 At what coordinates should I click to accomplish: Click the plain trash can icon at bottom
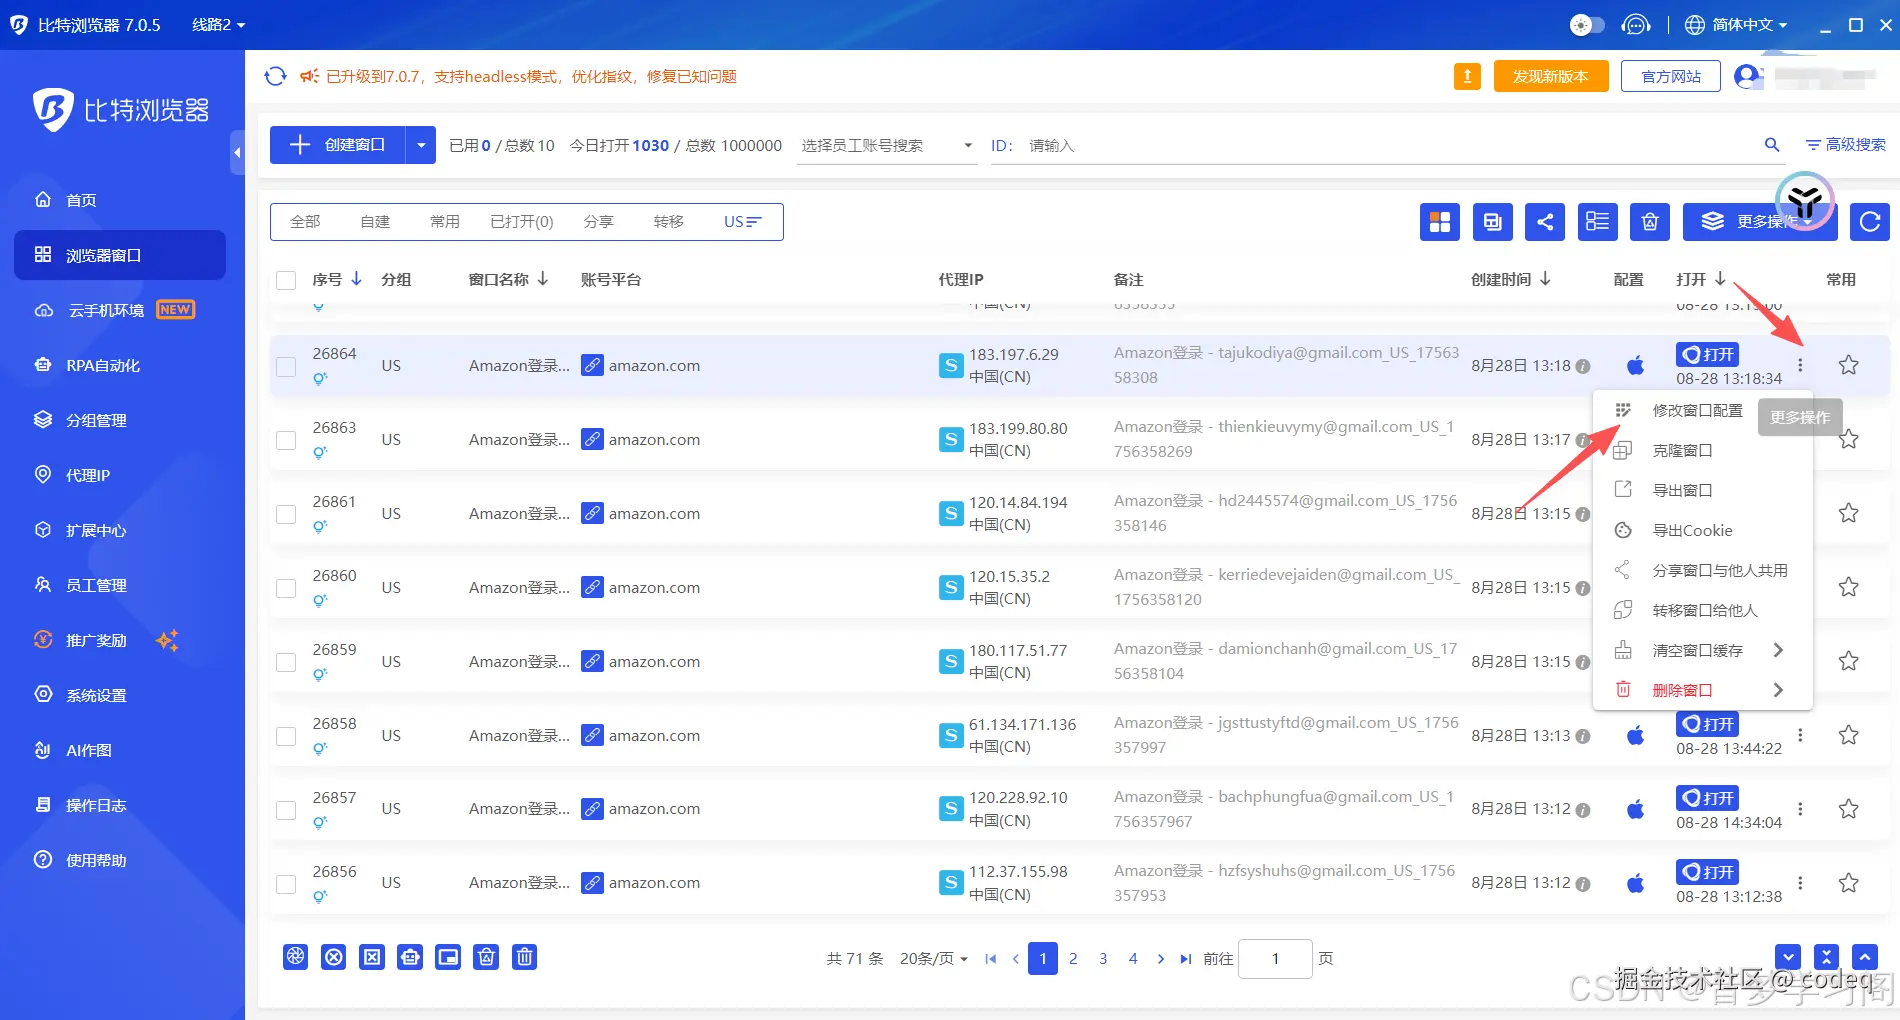tap(524, 957)
